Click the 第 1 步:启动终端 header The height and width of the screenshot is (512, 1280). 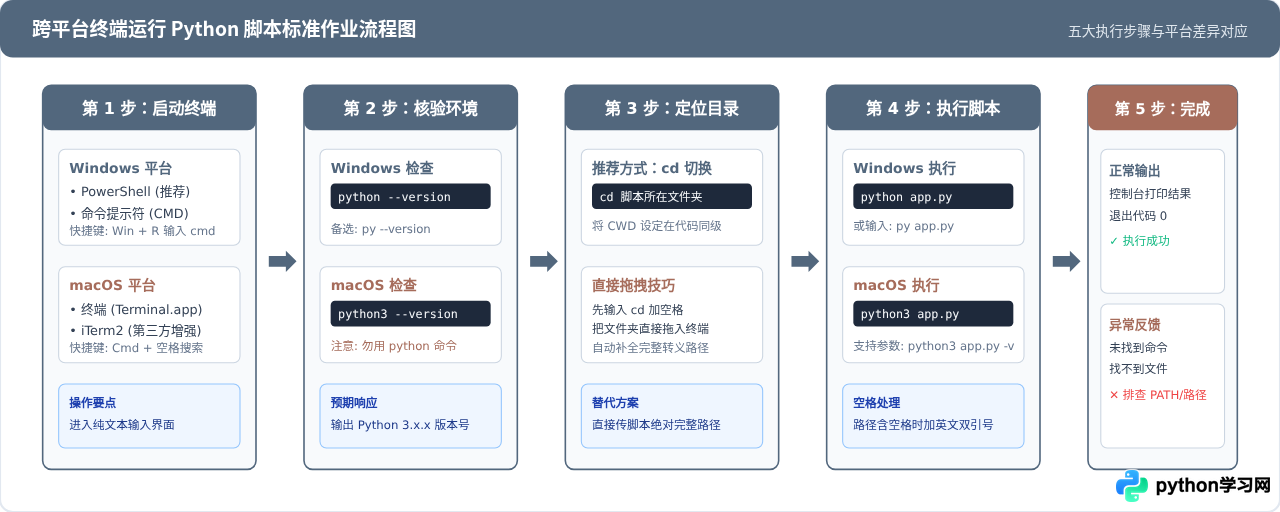pos(149,108)
